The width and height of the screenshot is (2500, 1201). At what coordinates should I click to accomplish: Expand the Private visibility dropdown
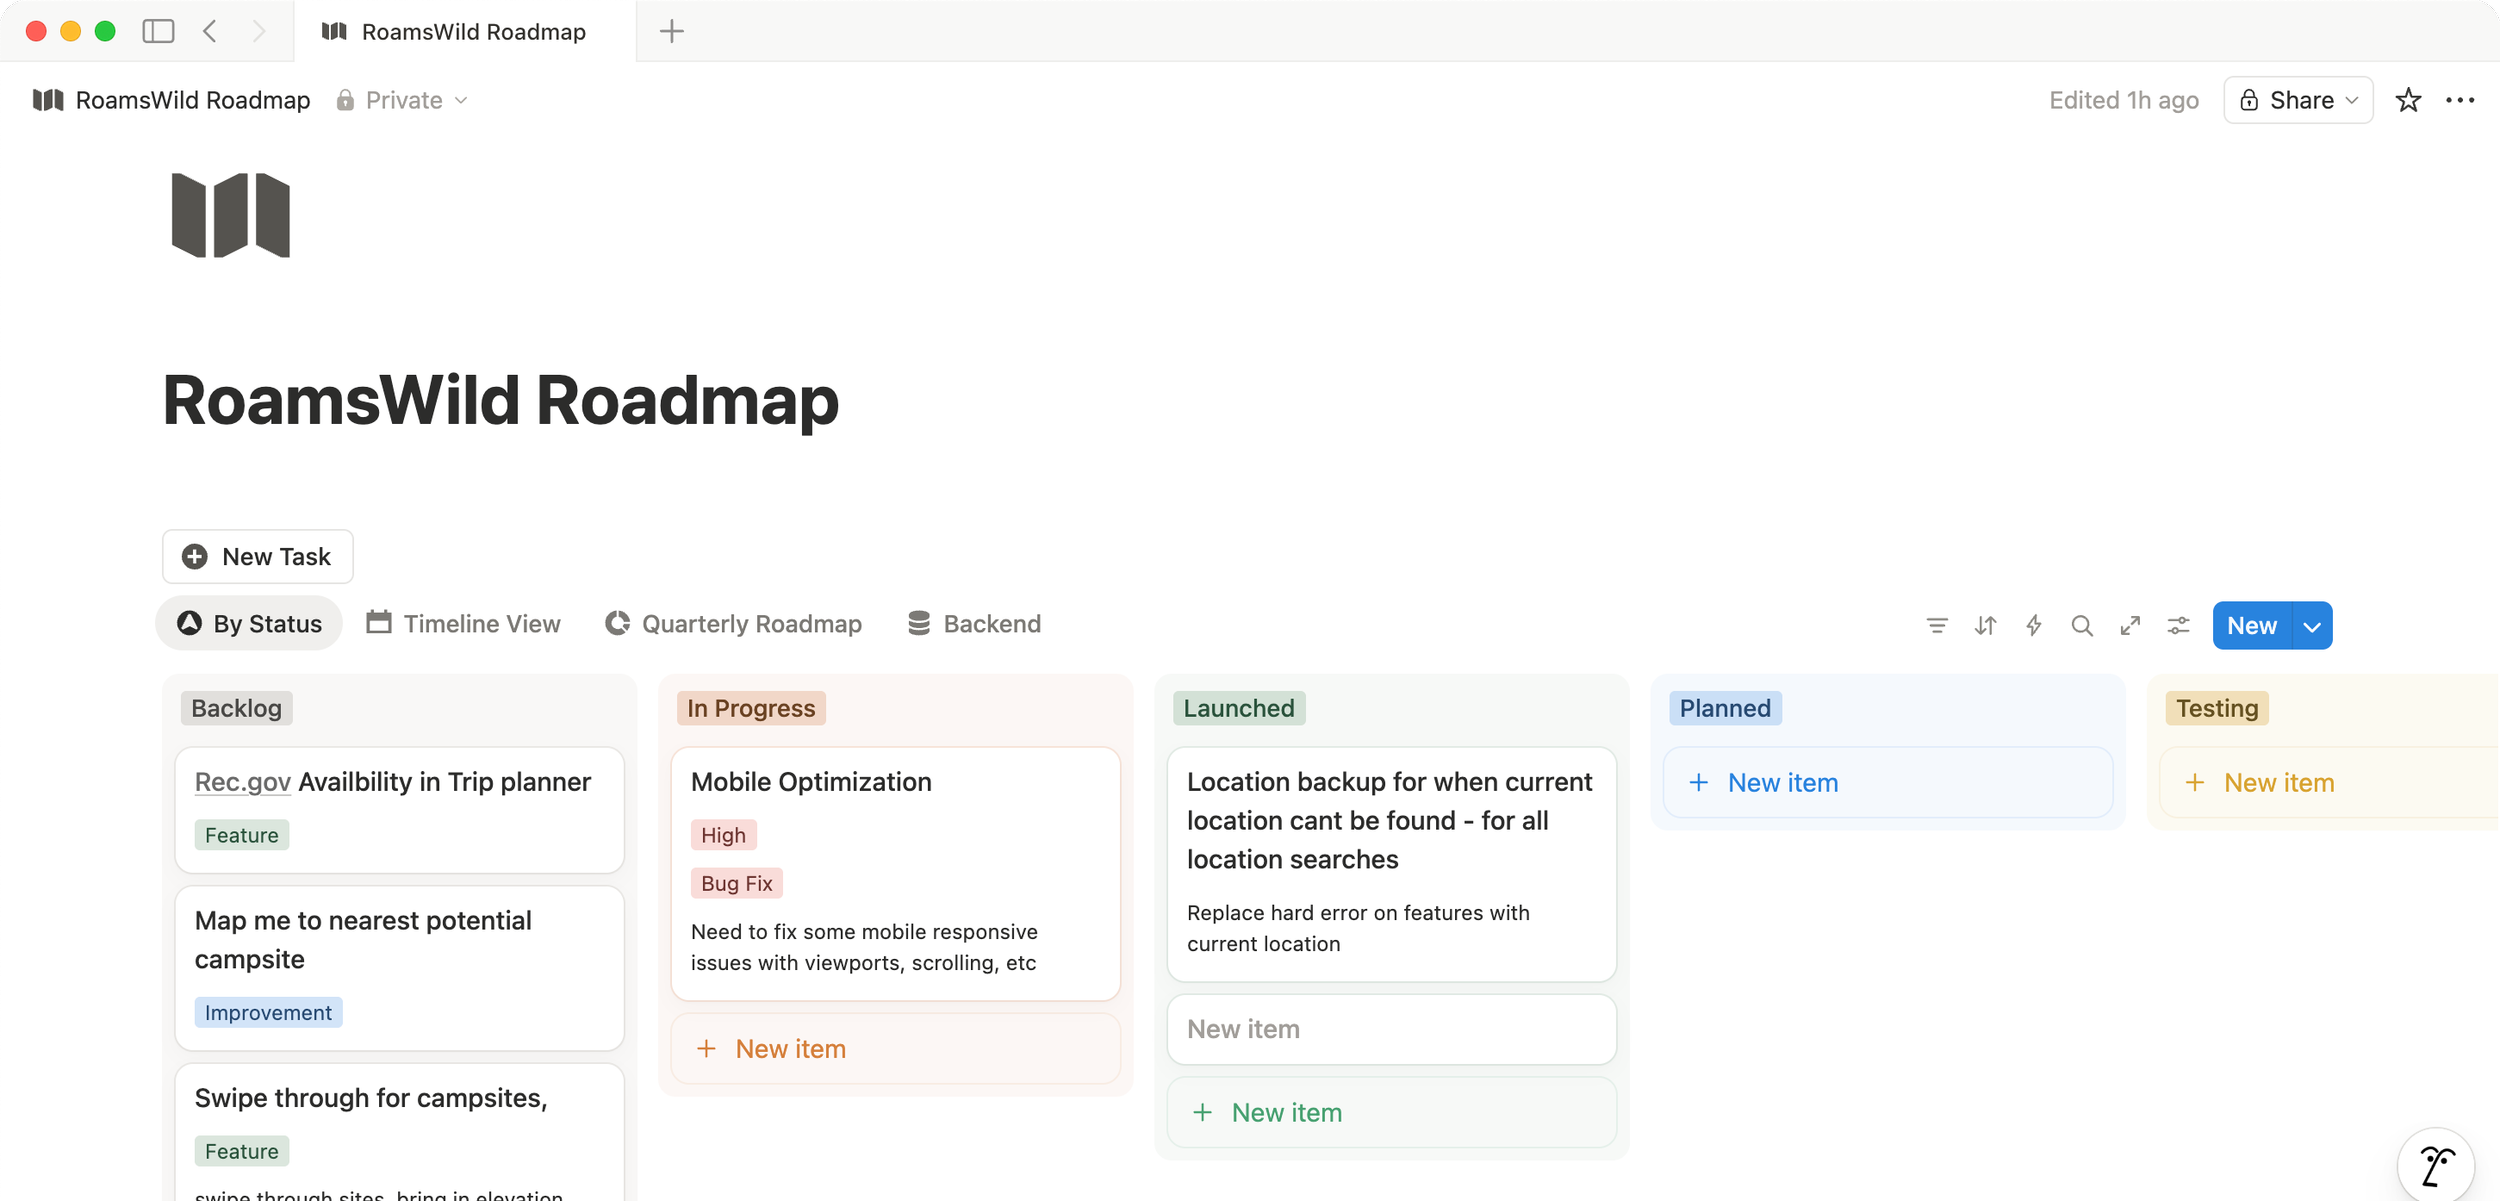pos(403,100)
